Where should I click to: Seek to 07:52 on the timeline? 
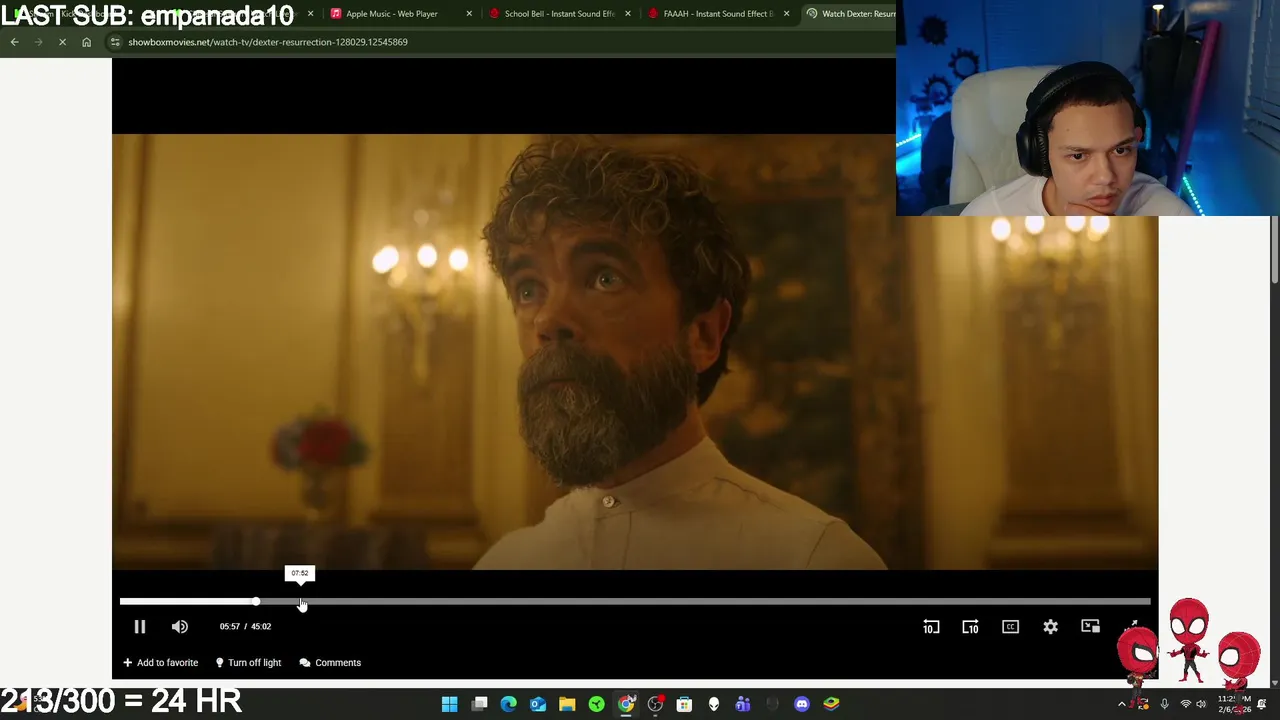[x=302, y=601]
